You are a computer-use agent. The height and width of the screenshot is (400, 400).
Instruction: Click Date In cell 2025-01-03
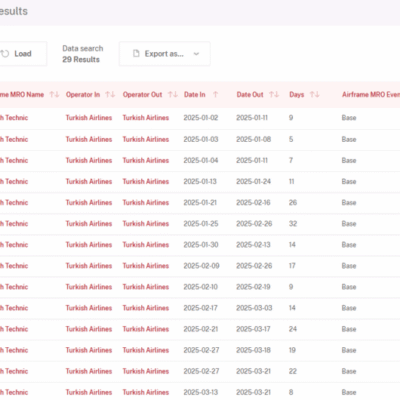click(x=201, y=139)
